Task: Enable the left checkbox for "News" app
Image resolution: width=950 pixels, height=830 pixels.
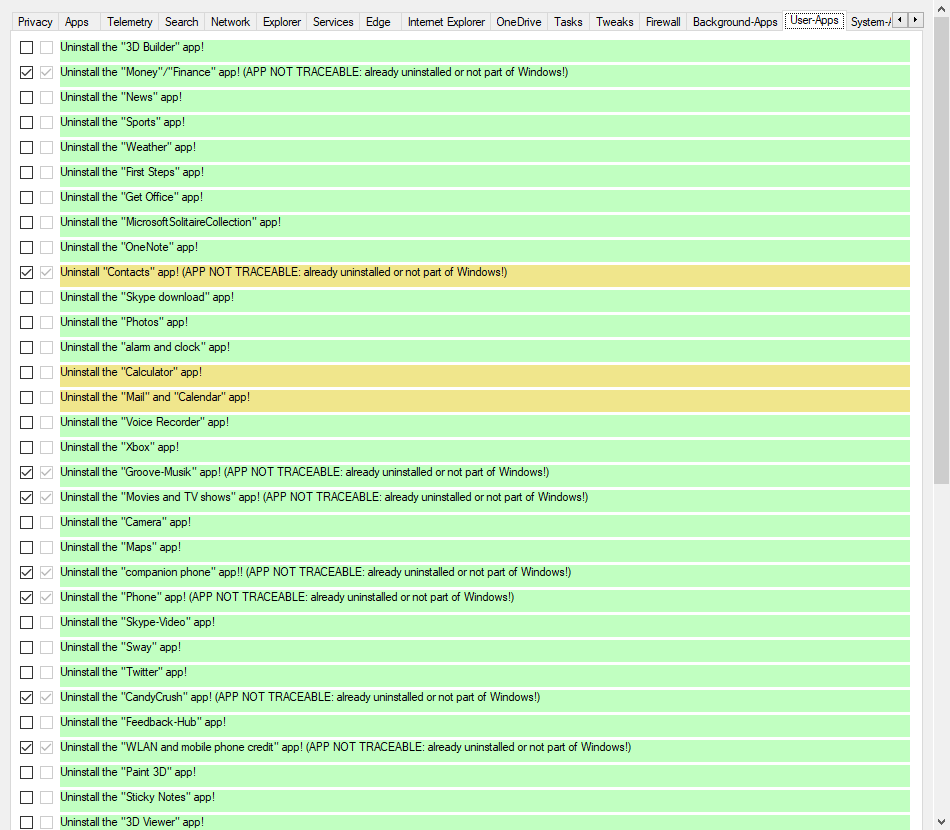Action: tap(27, 97)
